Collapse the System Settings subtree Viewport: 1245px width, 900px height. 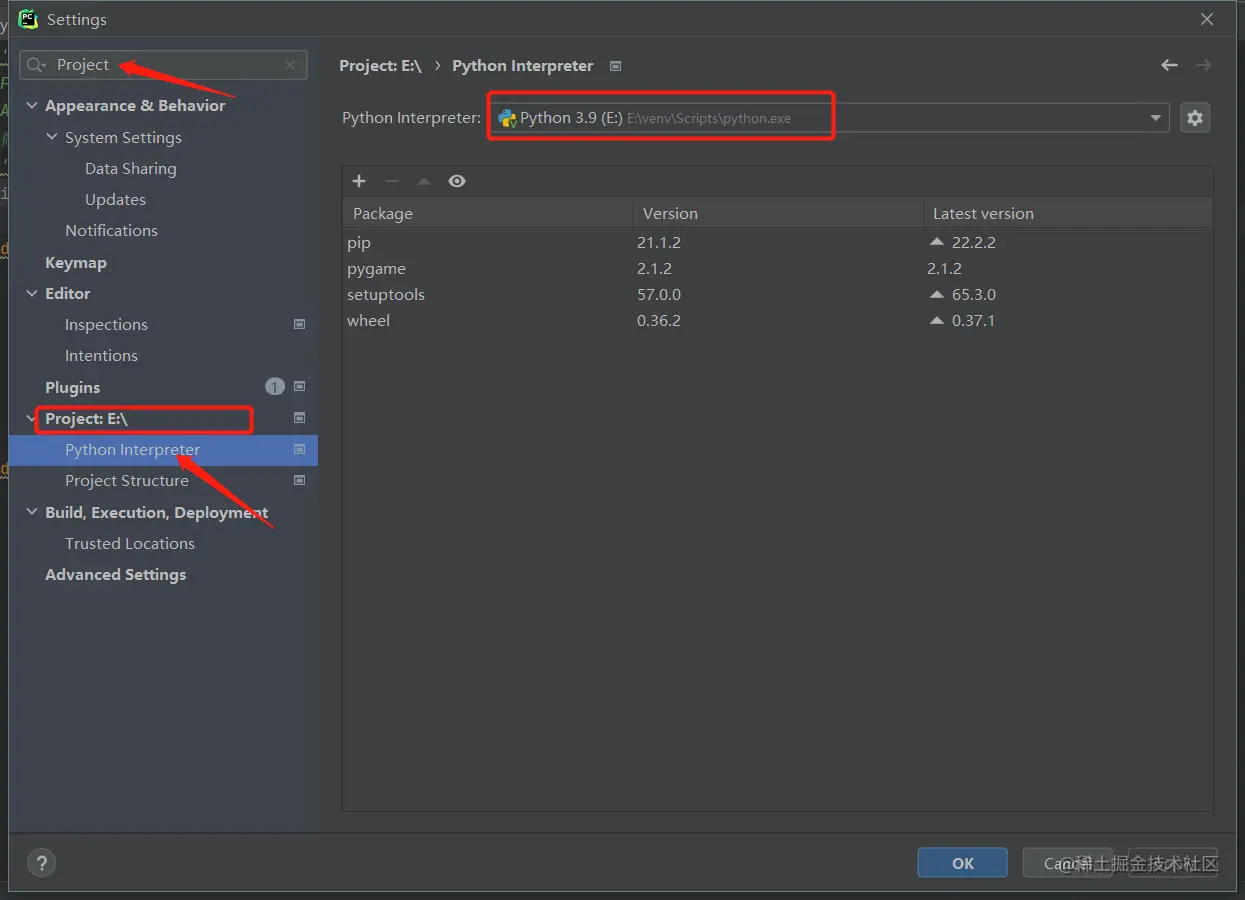click(52, 137)
